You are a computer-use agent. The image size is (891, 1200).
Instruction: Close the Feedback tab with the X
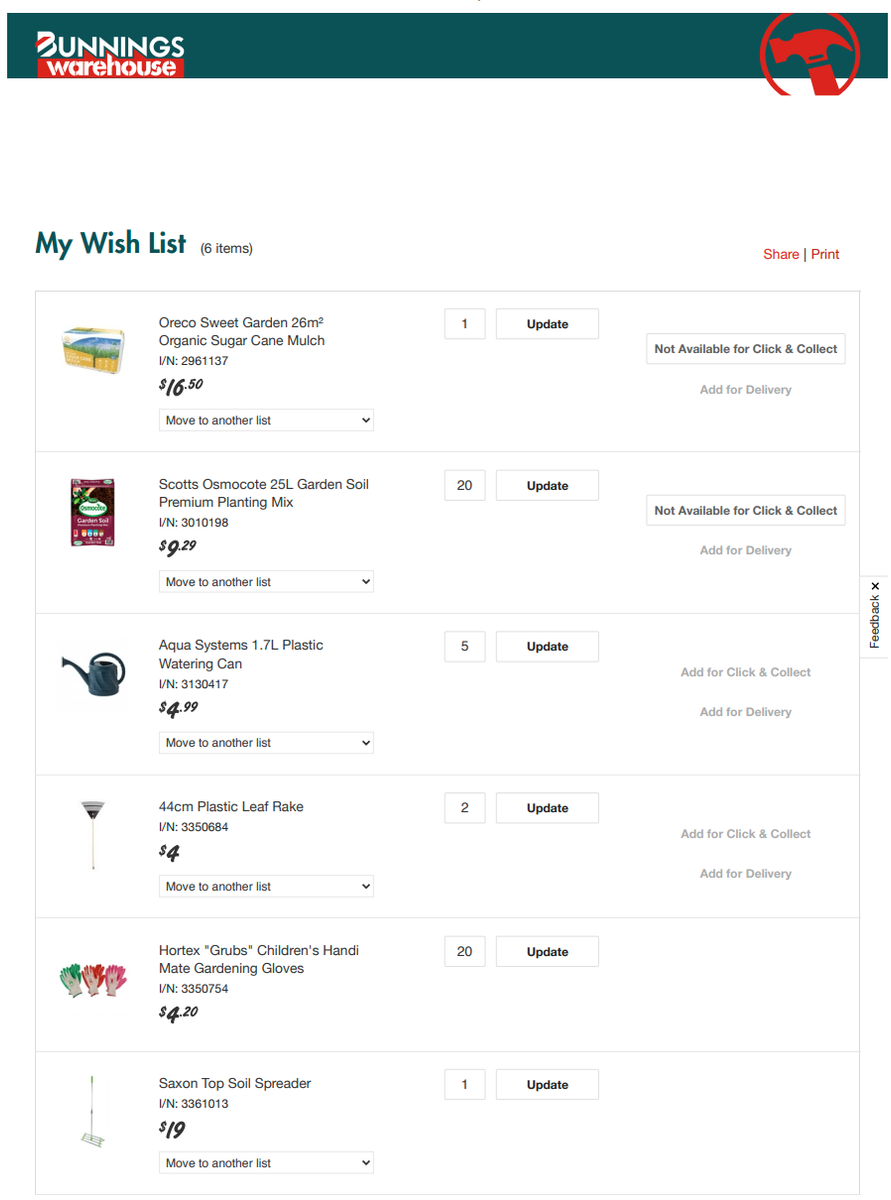875,586
